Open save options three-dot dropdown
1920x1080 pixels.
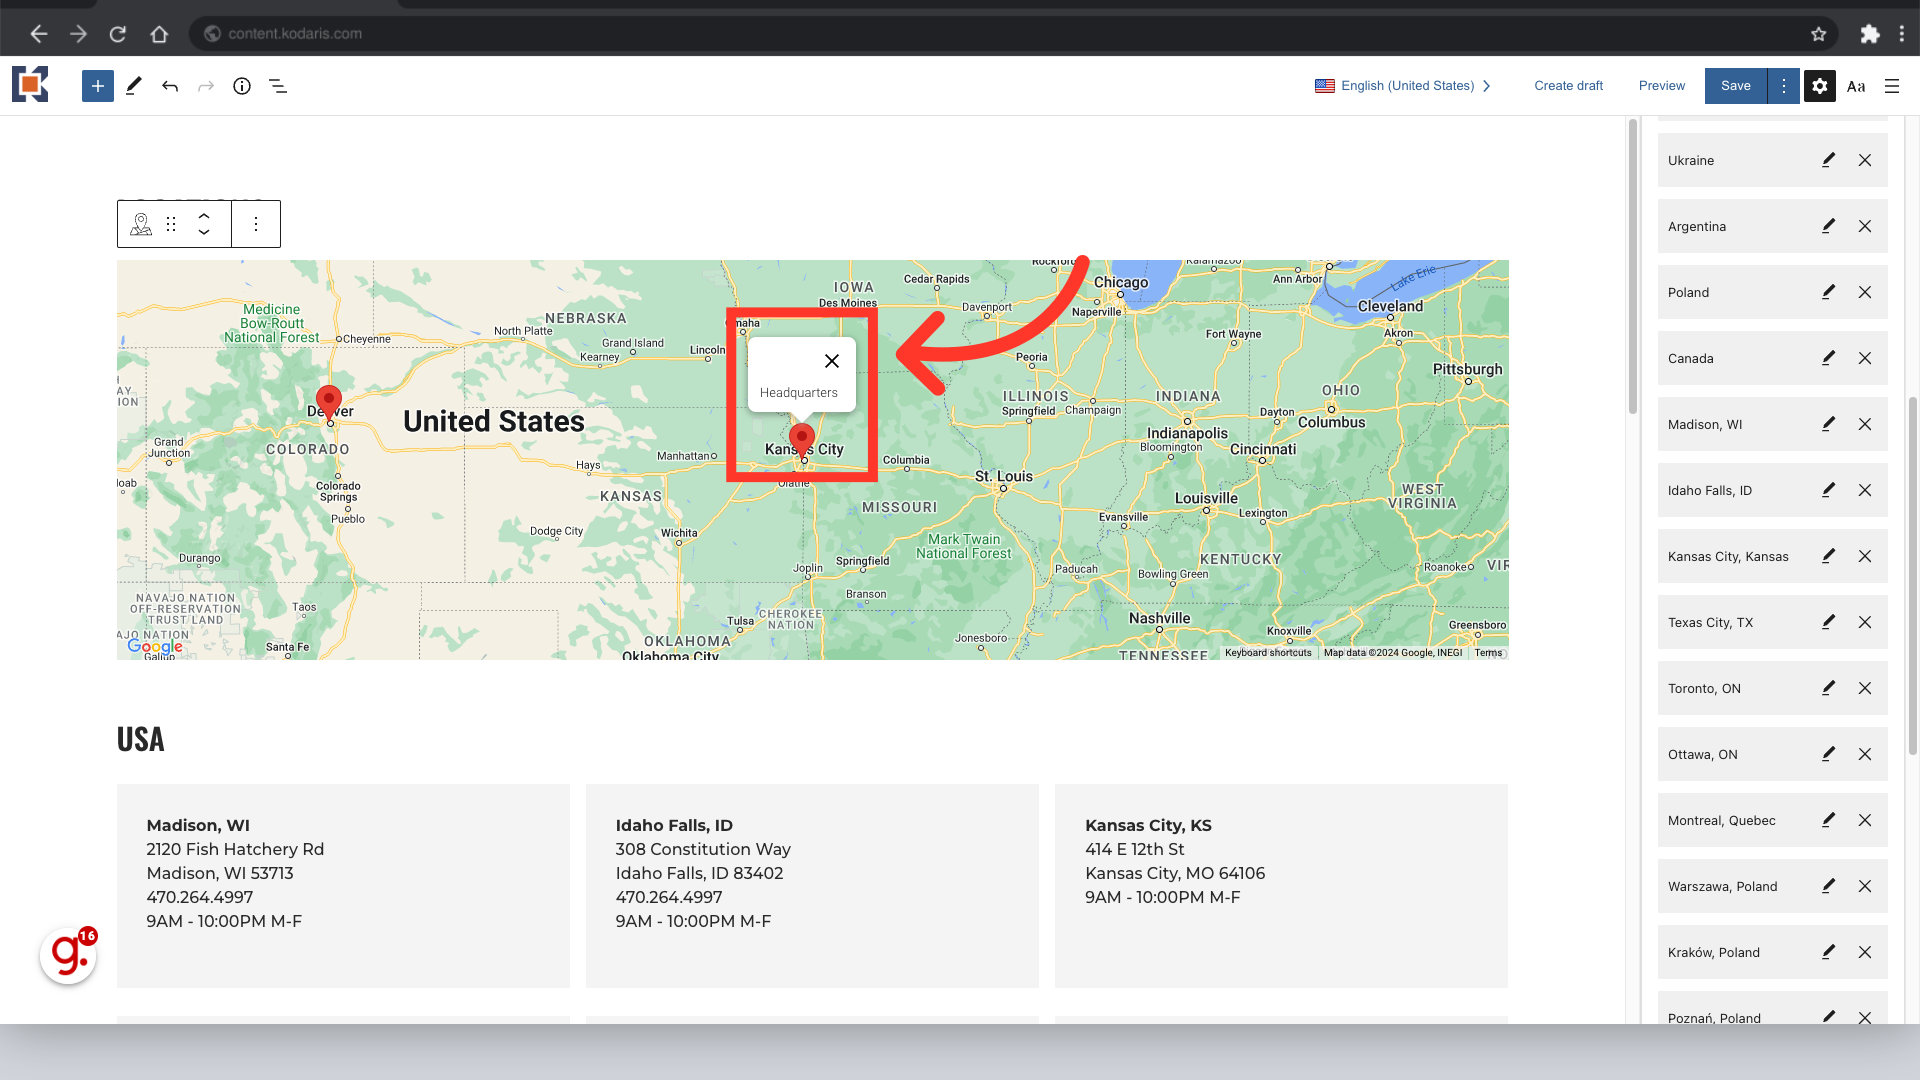click(1784, 86)
